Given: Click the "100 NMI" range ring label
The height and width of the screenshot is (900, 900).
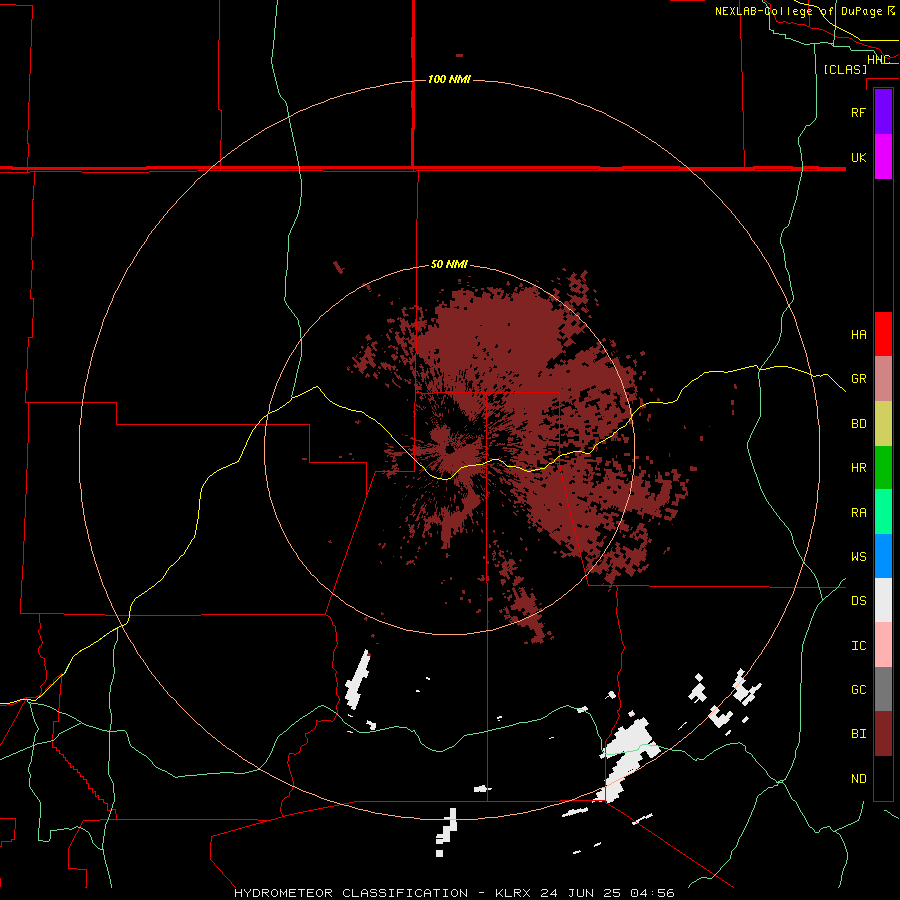Looking at the screenshot, I should pyautogui.click(x=449, y=79).
